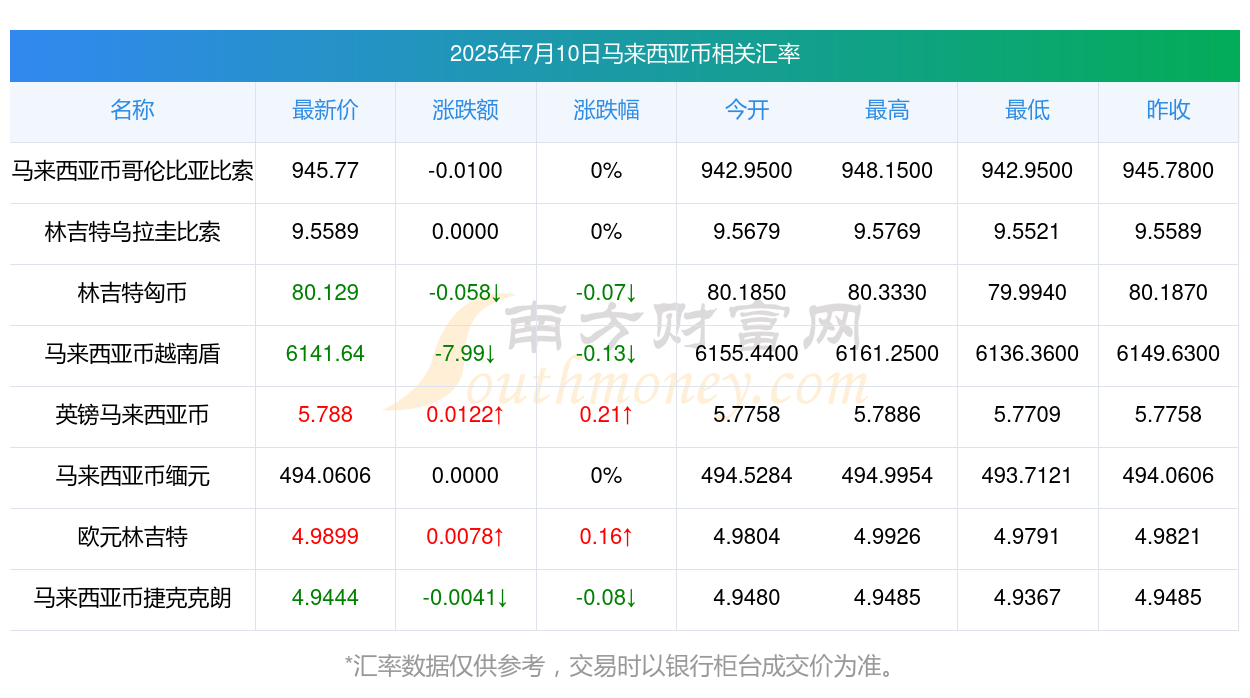Click the low value 79.9940
The image size is (1250, 698).
tap(1027, 293)
